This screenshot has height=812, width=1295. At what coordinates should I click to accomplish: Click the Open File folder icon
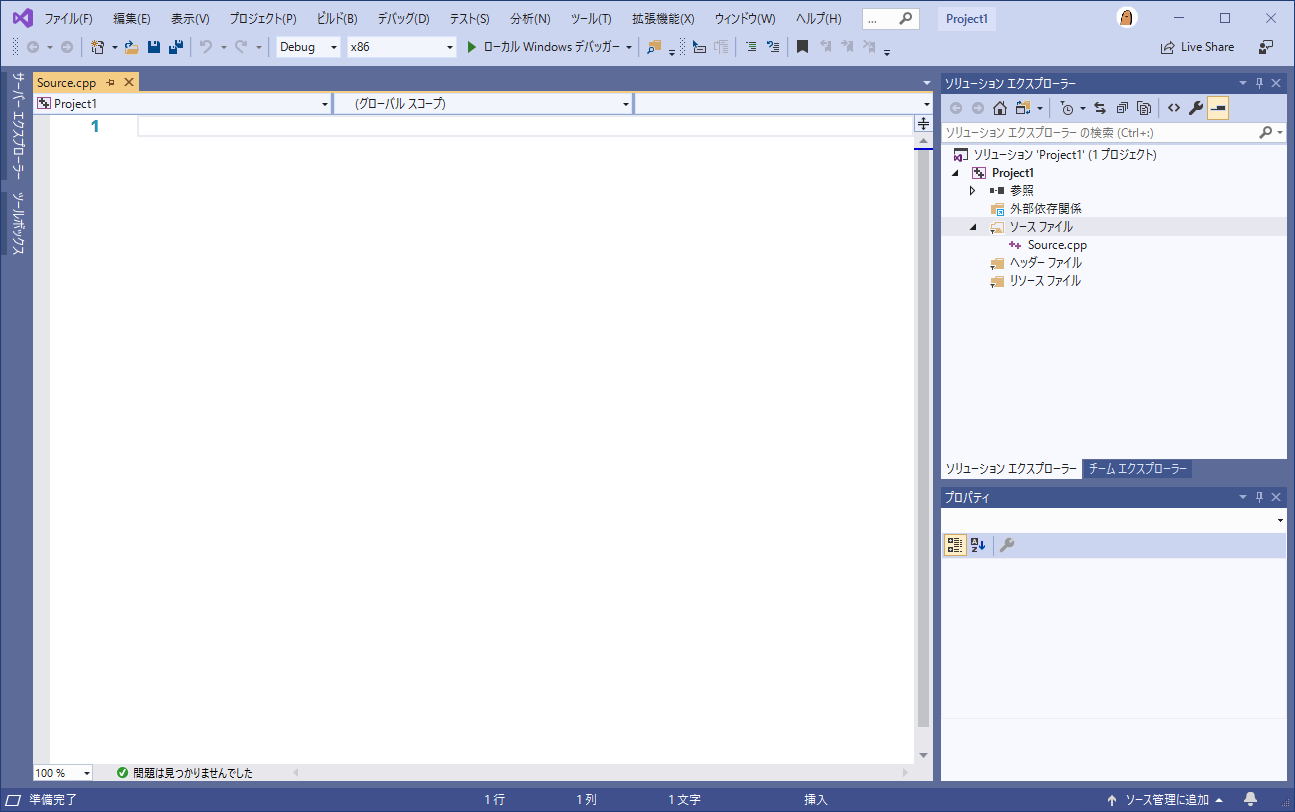[131, 47]
